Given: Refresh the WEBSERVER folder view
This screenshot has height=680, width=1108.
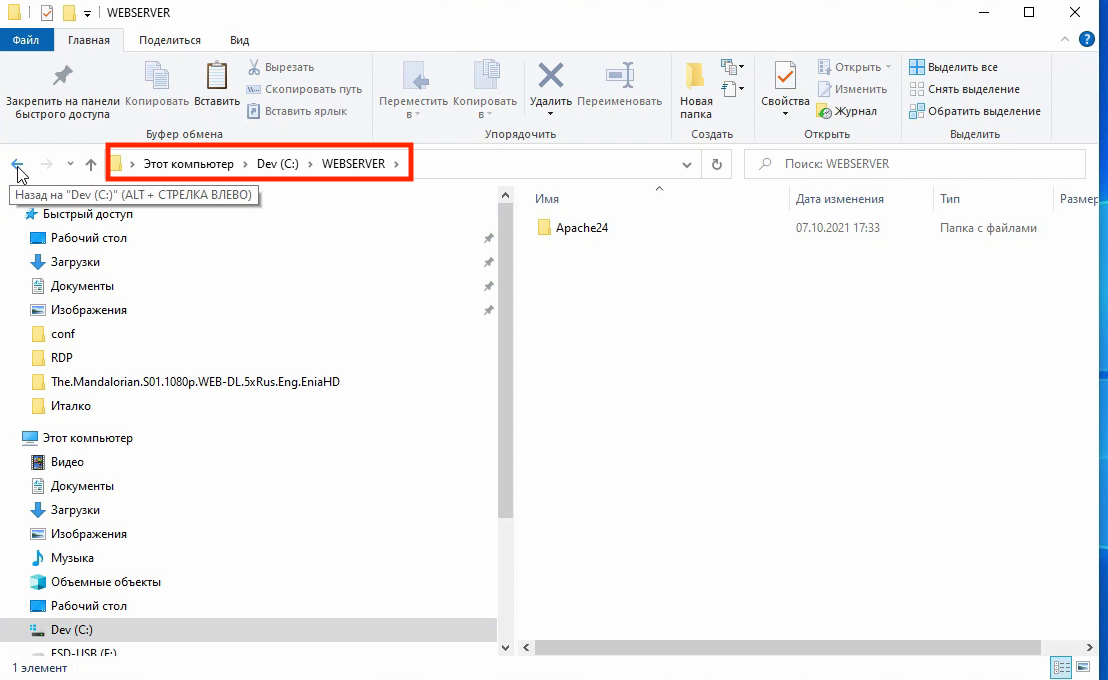Looking at the screenshot, I should point(717,164).
